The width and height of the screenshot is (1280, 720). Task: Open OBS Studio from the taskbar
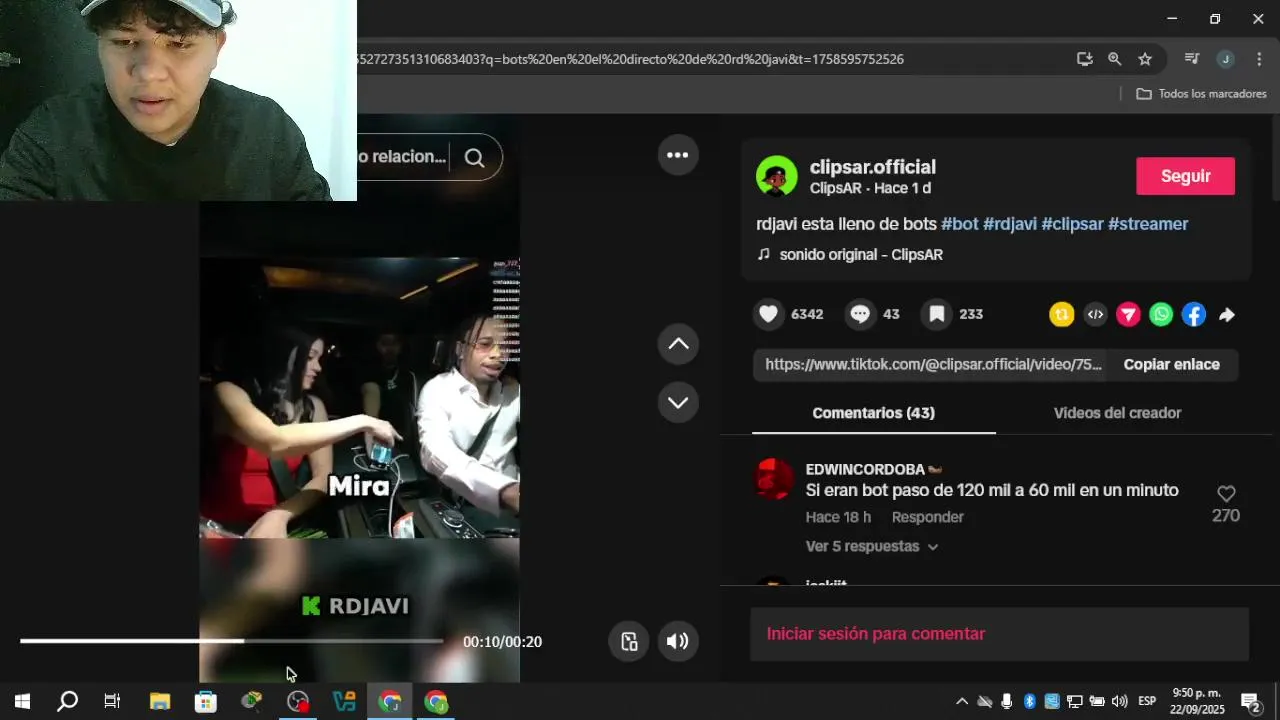298,701
